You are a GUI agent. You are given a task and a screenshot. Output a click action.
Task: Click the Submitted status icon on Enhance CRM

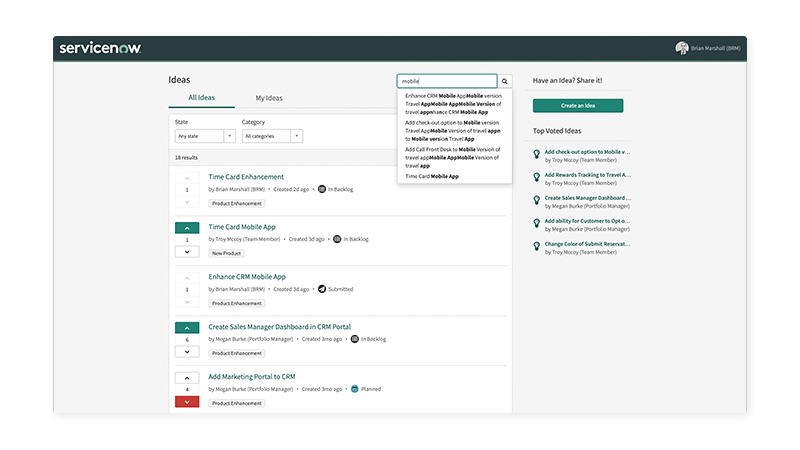322,289
